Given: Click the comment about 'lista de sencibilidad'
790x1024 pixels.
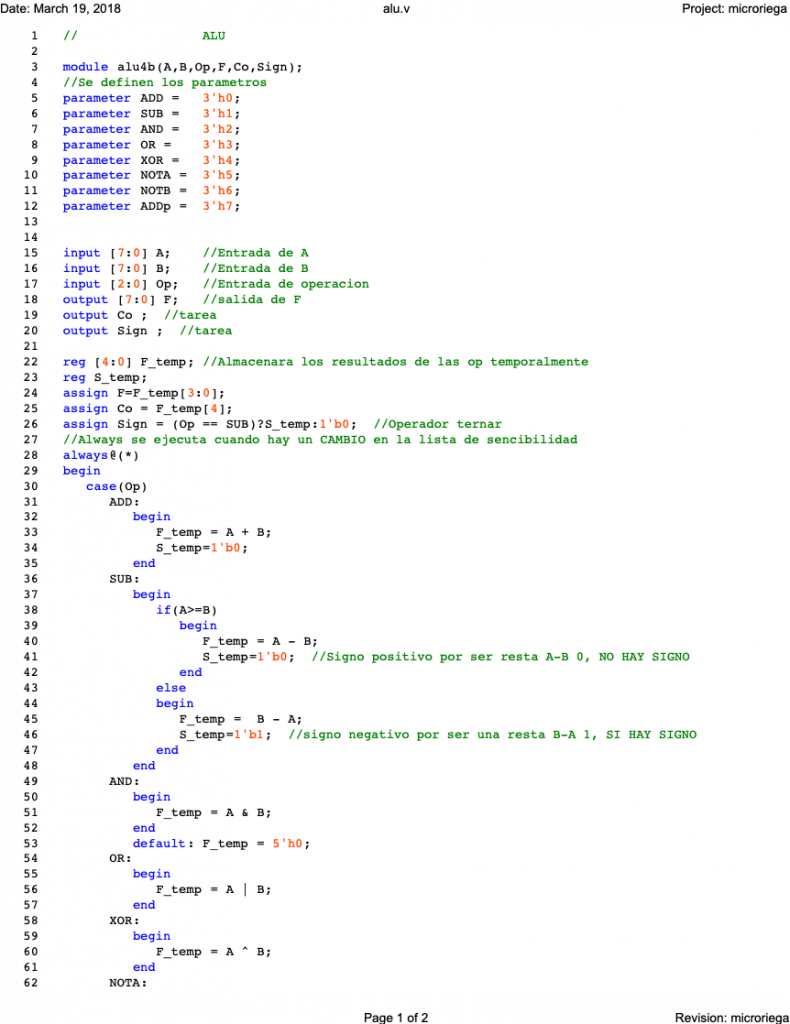Looking at the screenshot, I should tap(320, 440).
